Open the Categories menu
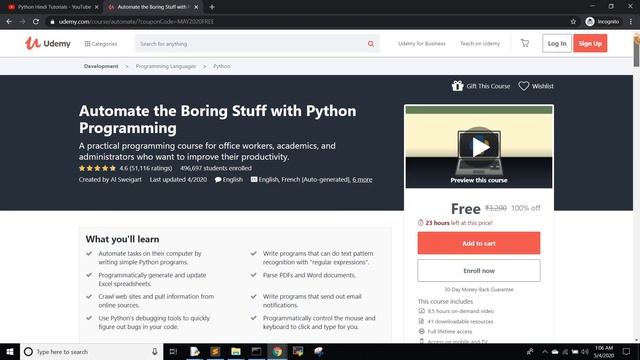Screen dimensions: 640x360 pos(101,44)
